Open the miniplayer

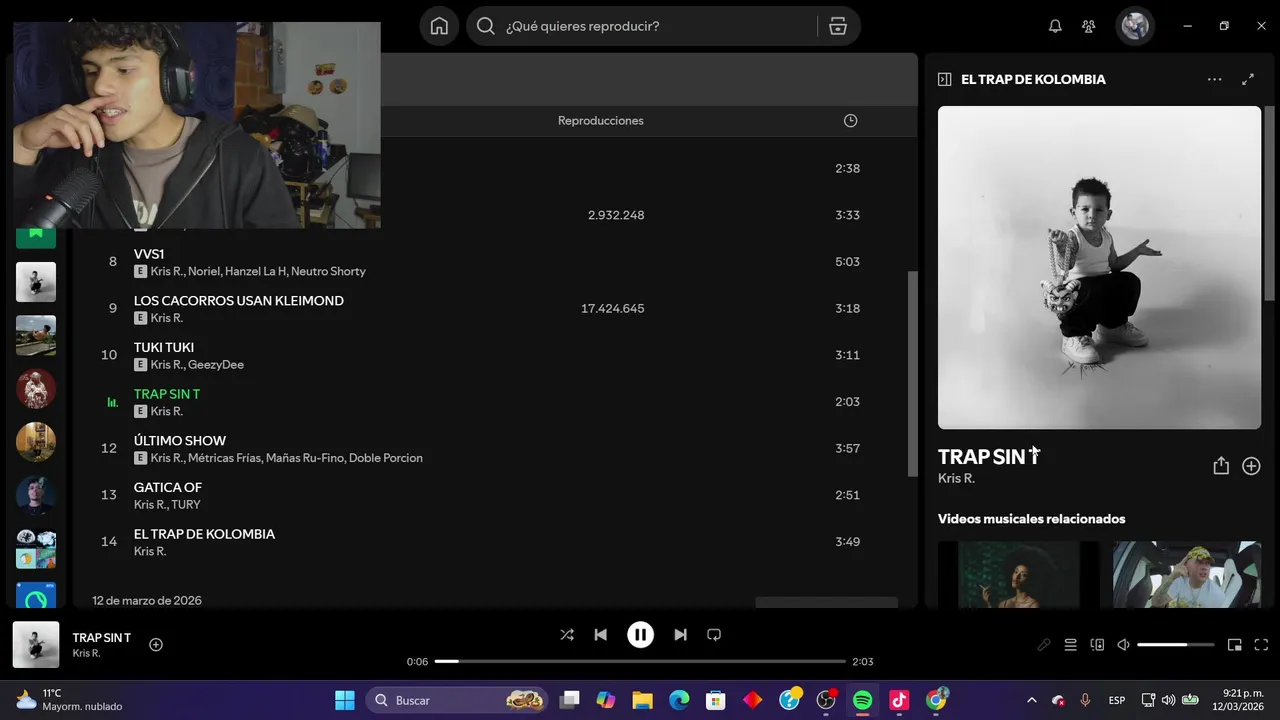tap(1235, 645)
